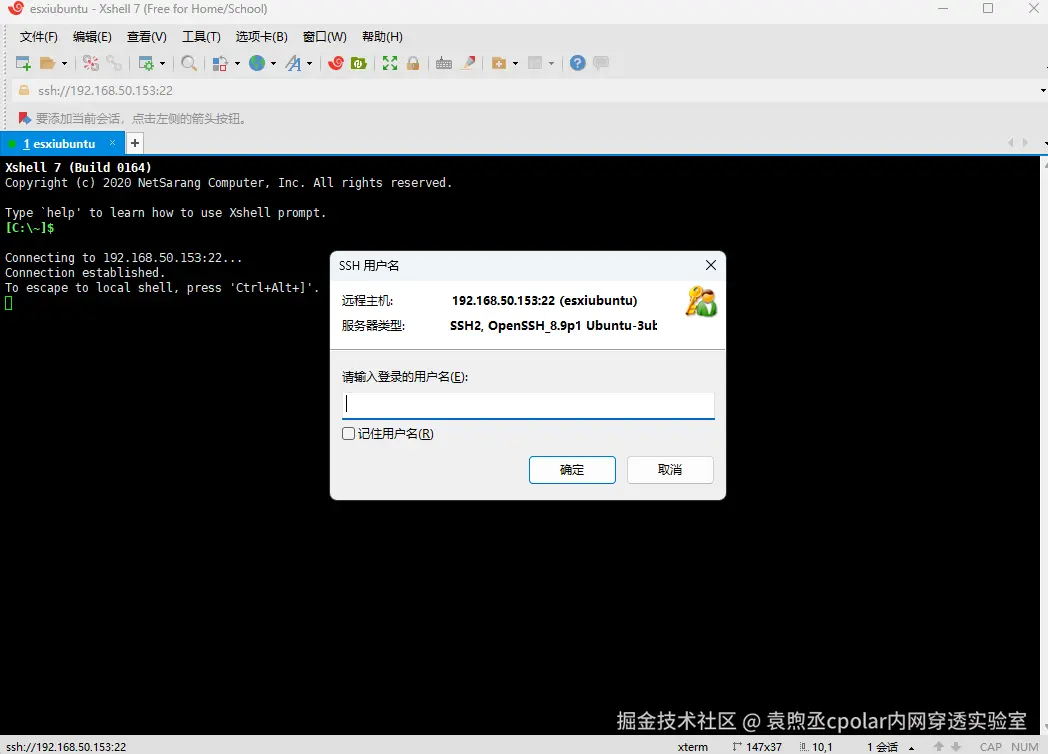
Task: Open the 帮助(H) menu
Action: coord(382,37)
